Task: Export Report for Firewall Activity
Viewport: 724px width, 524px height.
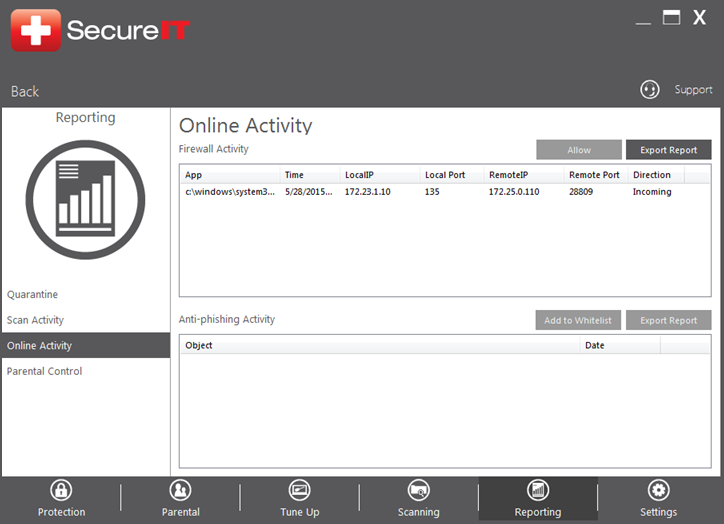Action: [669, 150]
